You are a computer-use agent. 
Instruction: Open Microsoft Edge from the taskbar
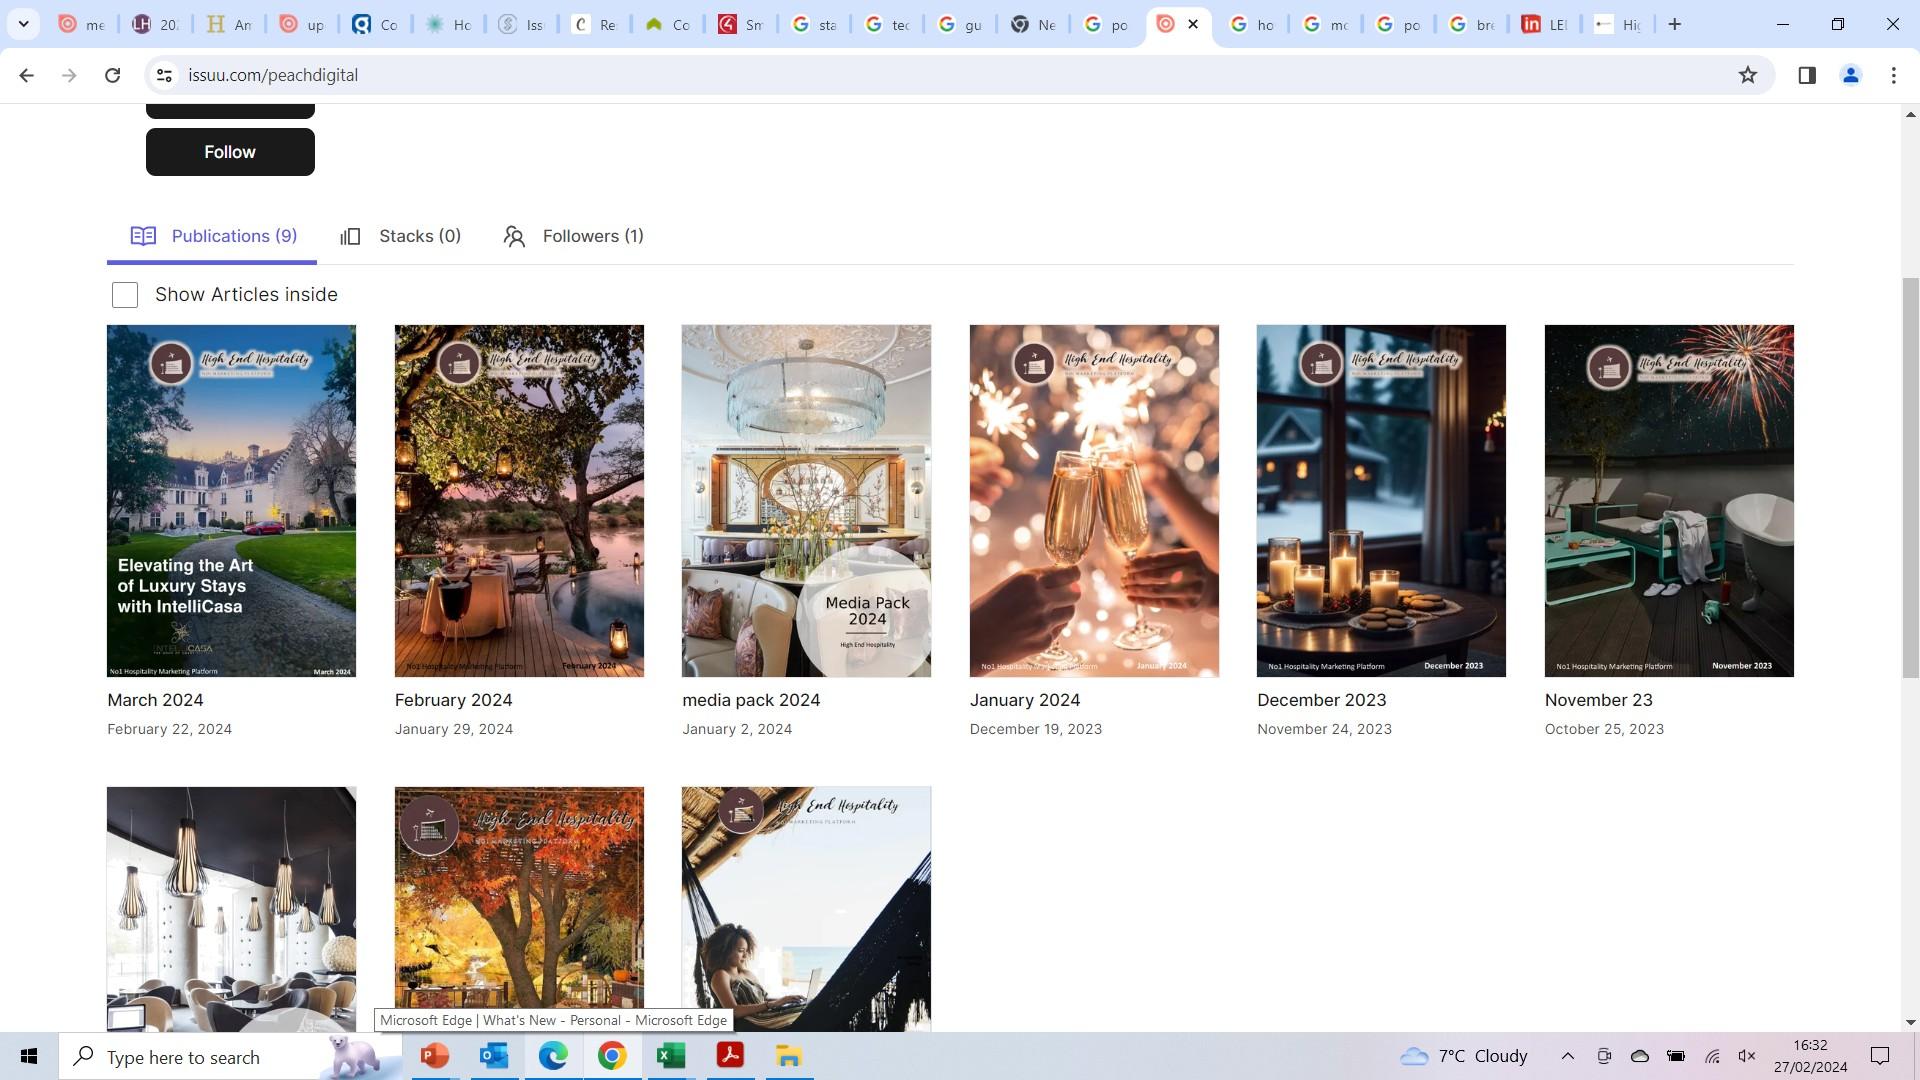coord(553,1057)
